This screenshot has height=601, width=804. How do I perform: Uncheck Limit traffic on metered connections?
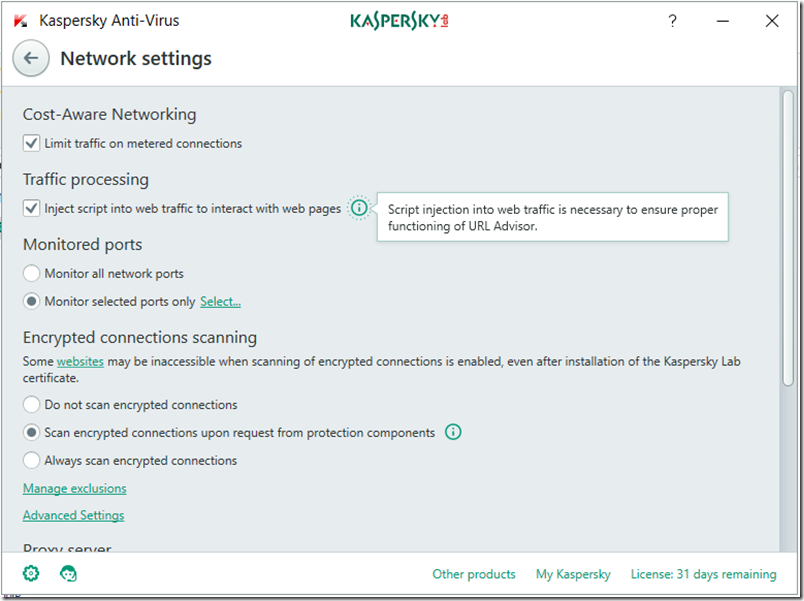31,143
